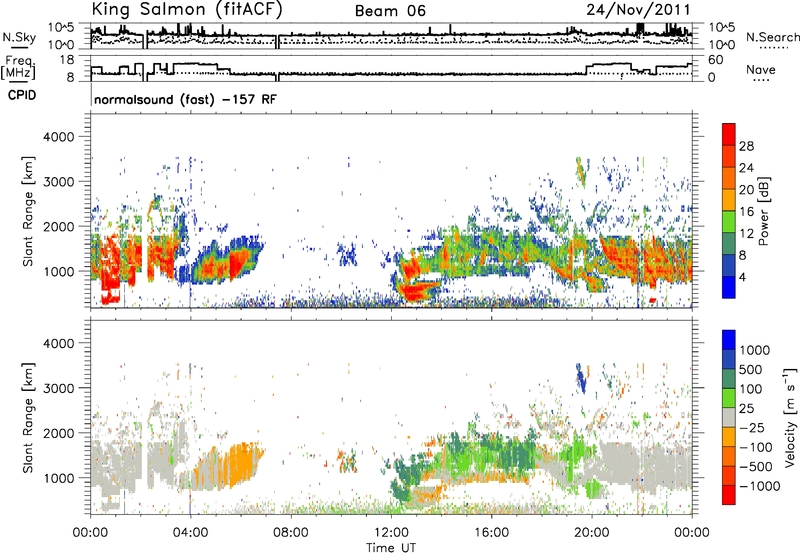The image size is (800, 554).
Task: Click the Beam 06 label
Action: pyautogui.click(x=390, y=11)
